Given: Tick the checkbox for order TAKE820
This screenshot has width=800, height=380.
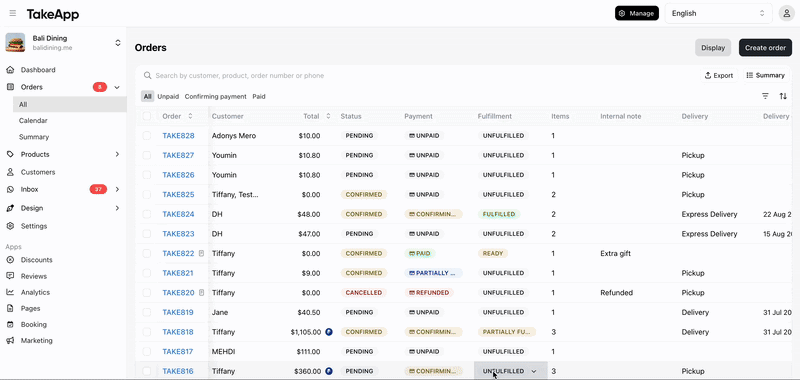Looking at the screenshot, I should pyautogui.click(x=147, y=293).
